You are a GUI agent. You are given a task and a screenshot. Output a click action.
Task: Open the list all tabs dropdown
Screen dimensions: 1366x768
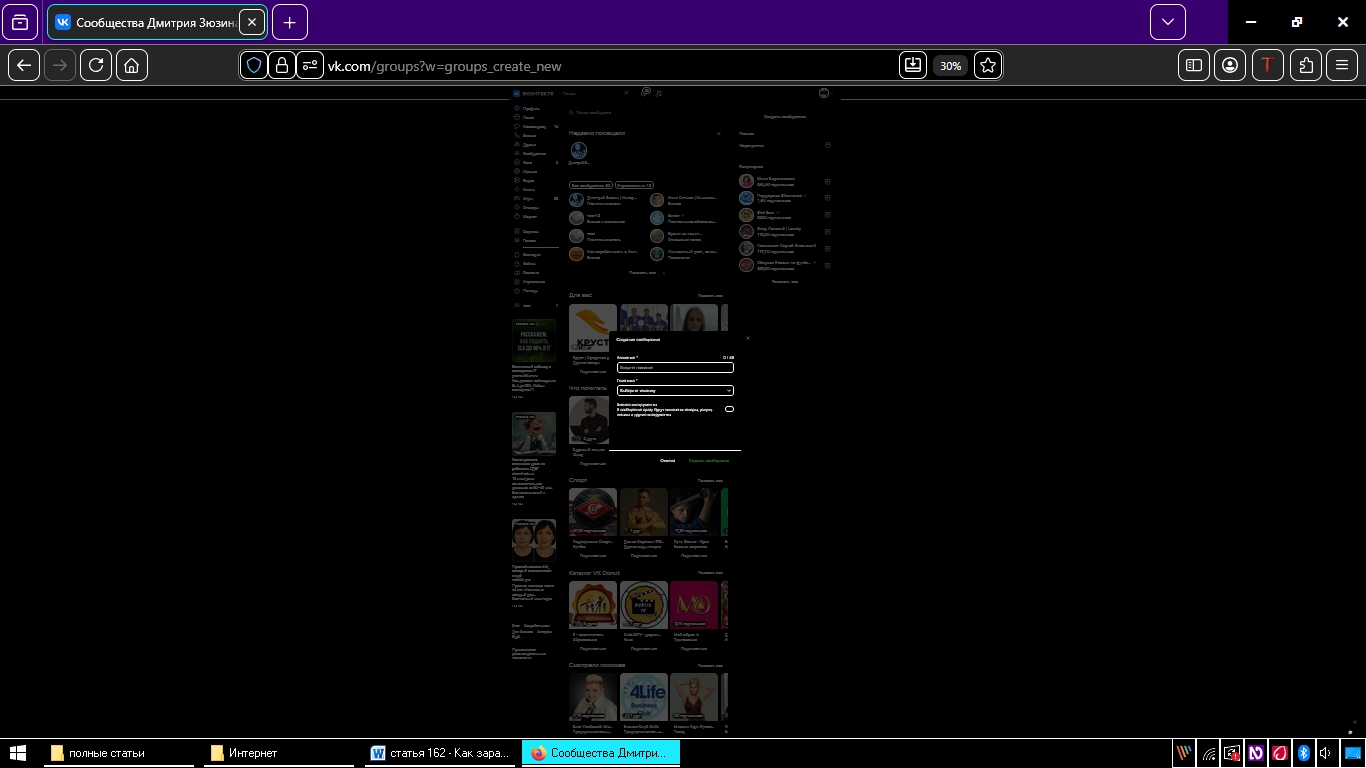(1167, 22)
